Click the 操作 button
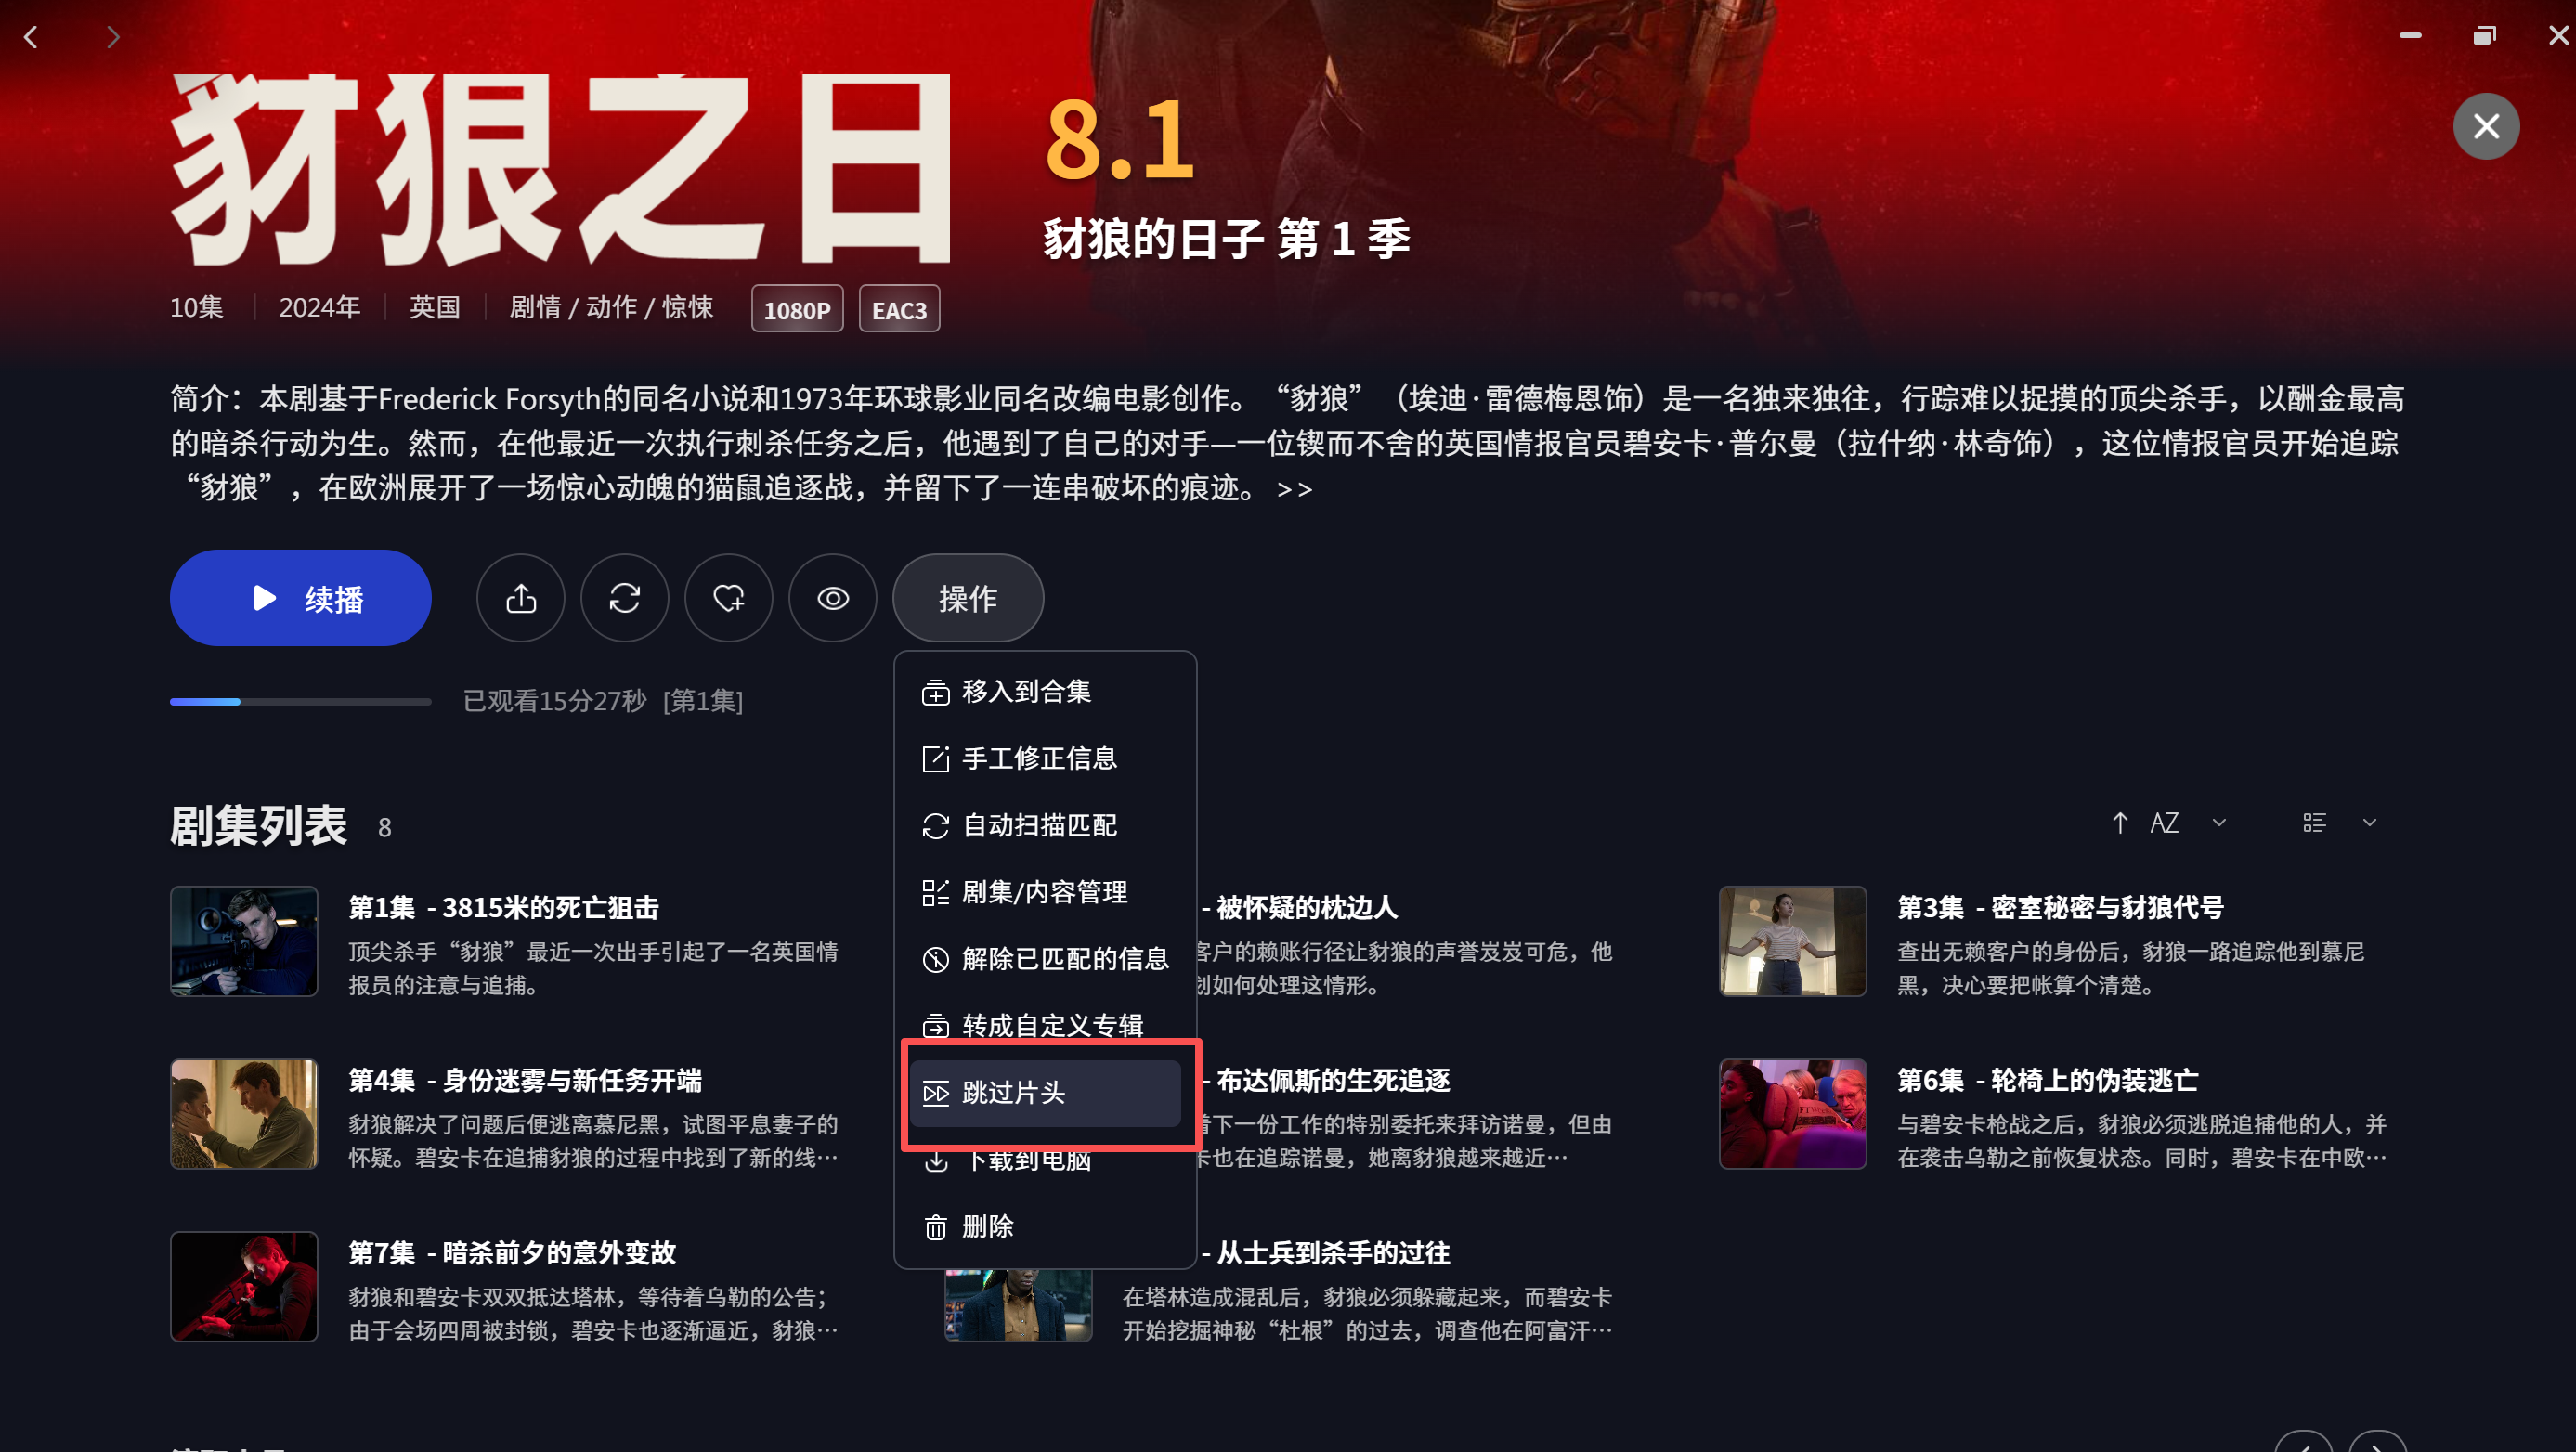 point(967,598)
